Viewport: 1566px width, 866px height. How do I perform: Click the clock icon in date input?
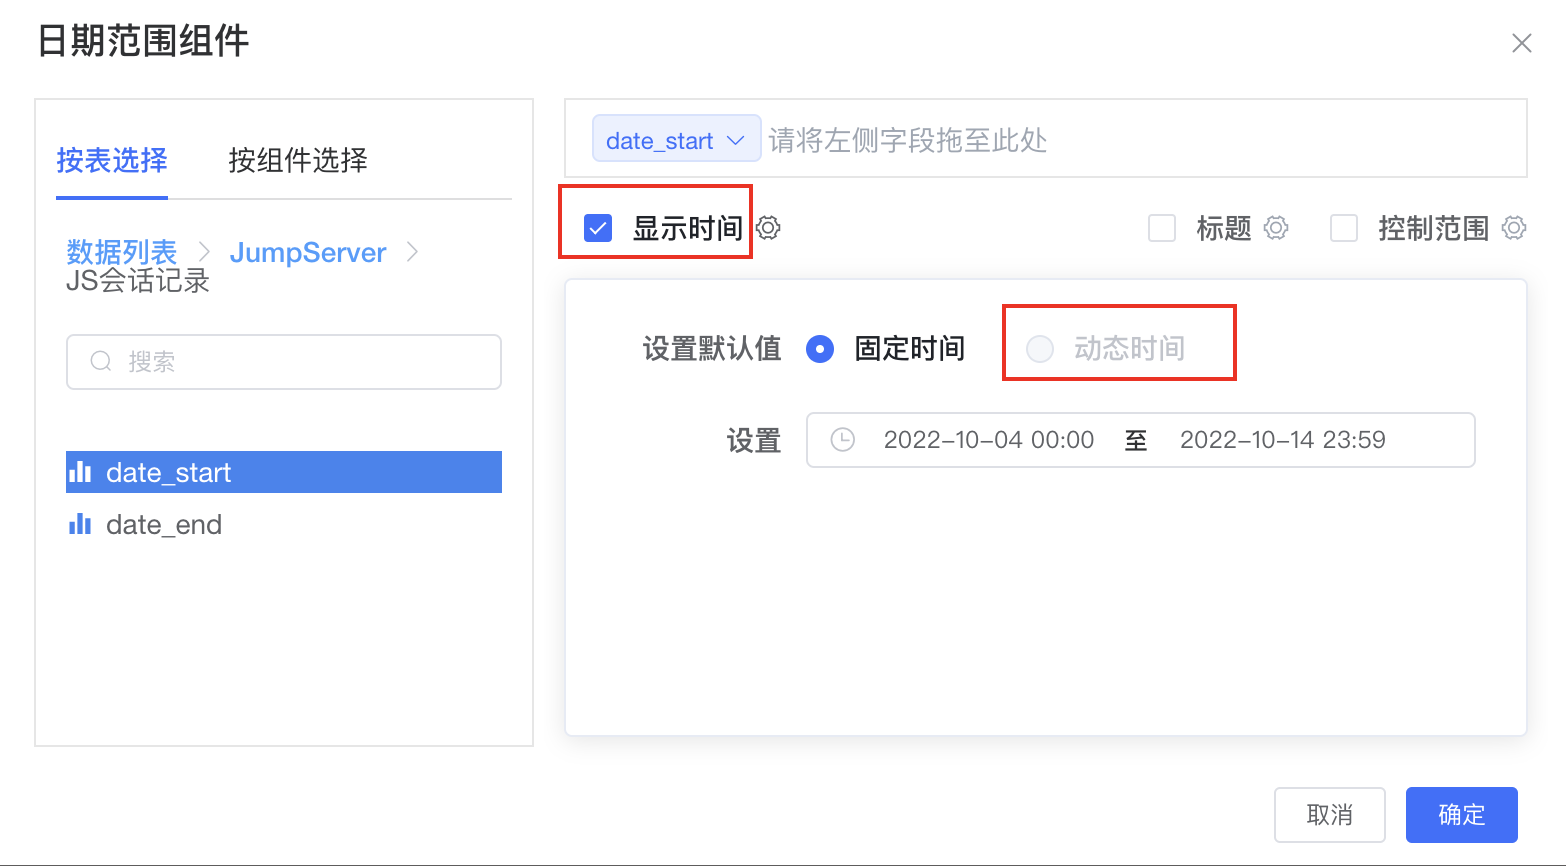[842, 440]
